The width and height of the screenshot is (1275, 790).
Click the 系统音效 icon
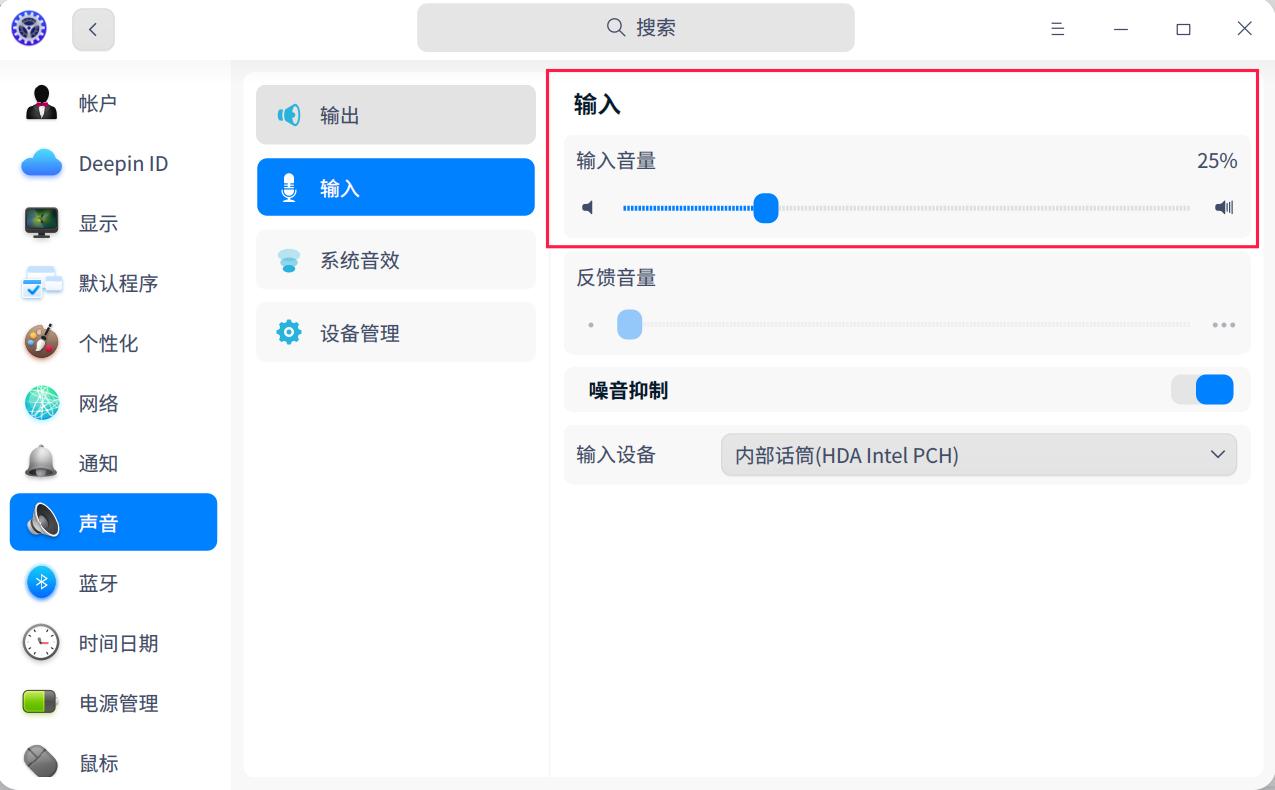point(289,260)
